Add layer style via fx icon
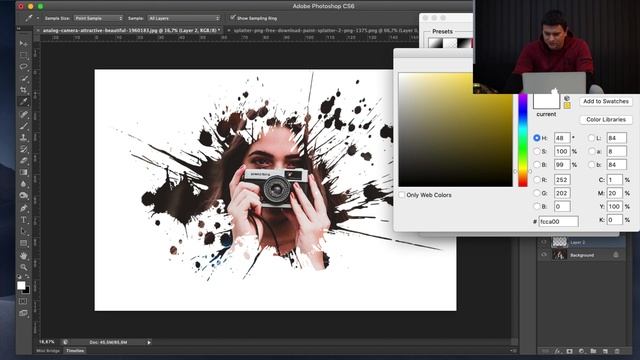The image size is (640, 360). click(558, 351)
